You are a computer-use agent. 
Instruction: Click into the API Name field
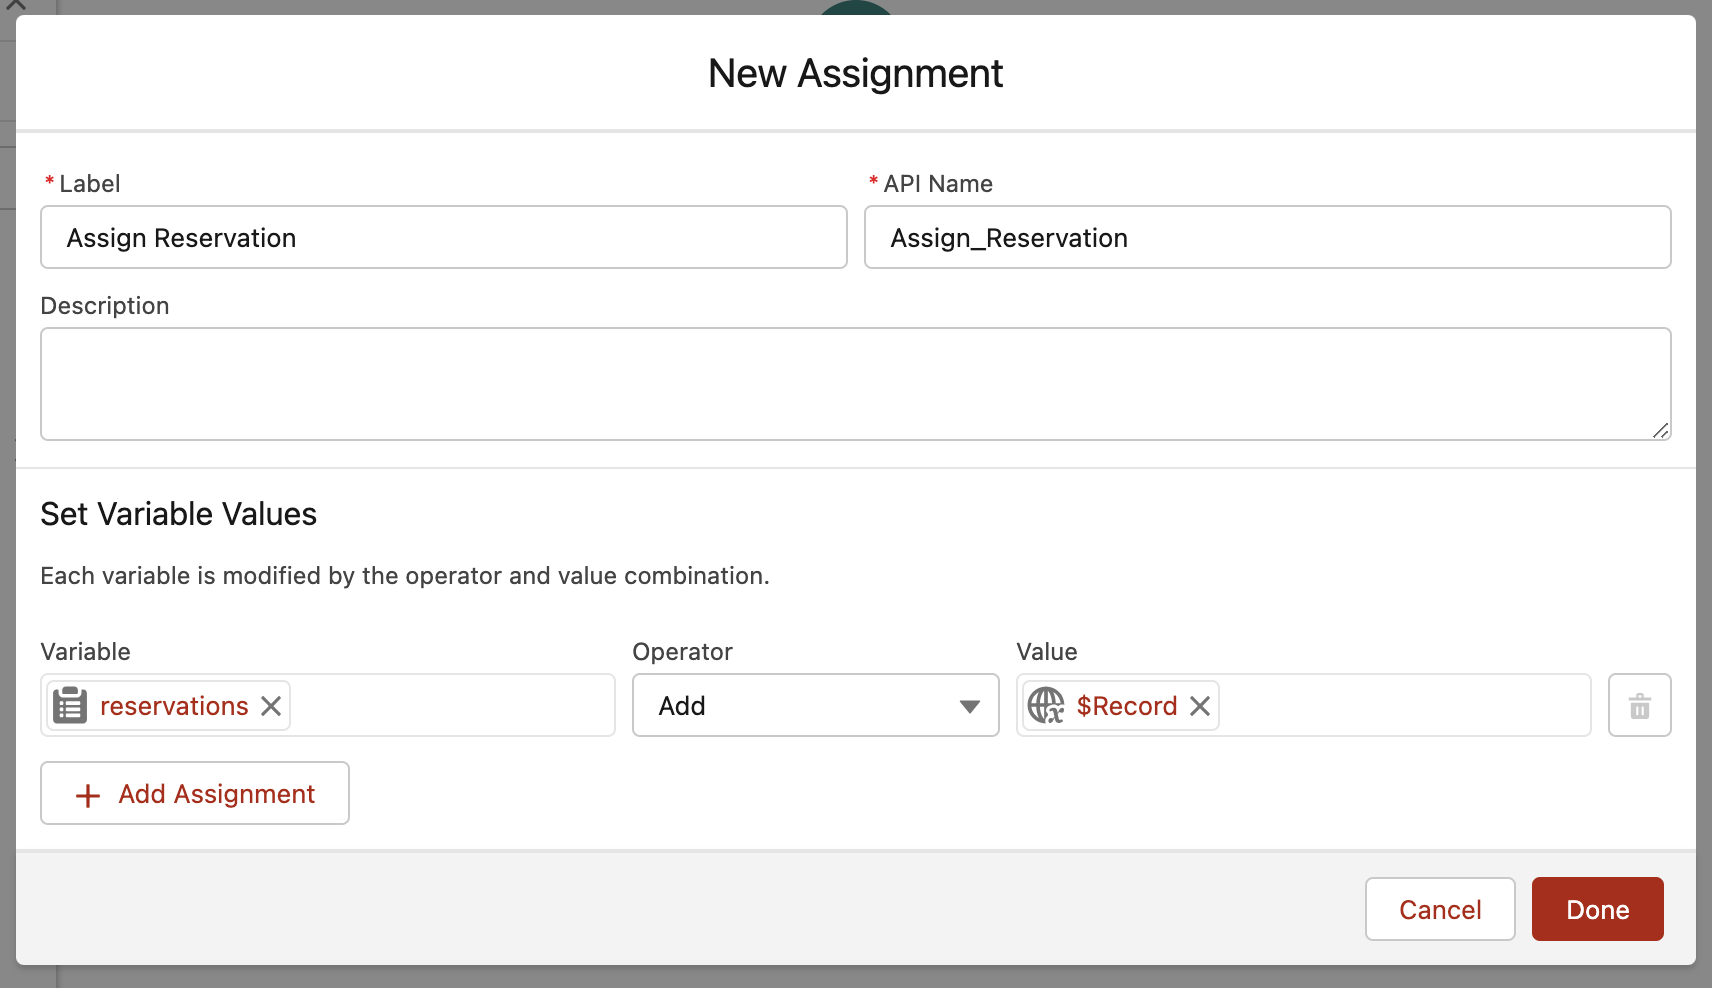pyautogui.click(x=1267, y=238)
